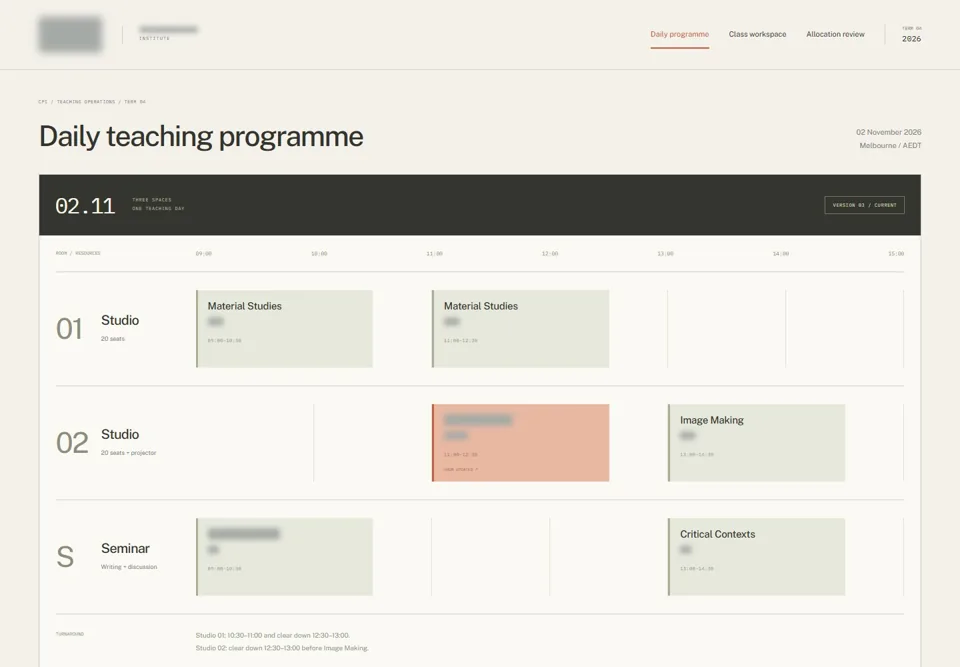The image size is (960, 667).
Task: Select the 02 Studio room row label
Action: point(106,443)
